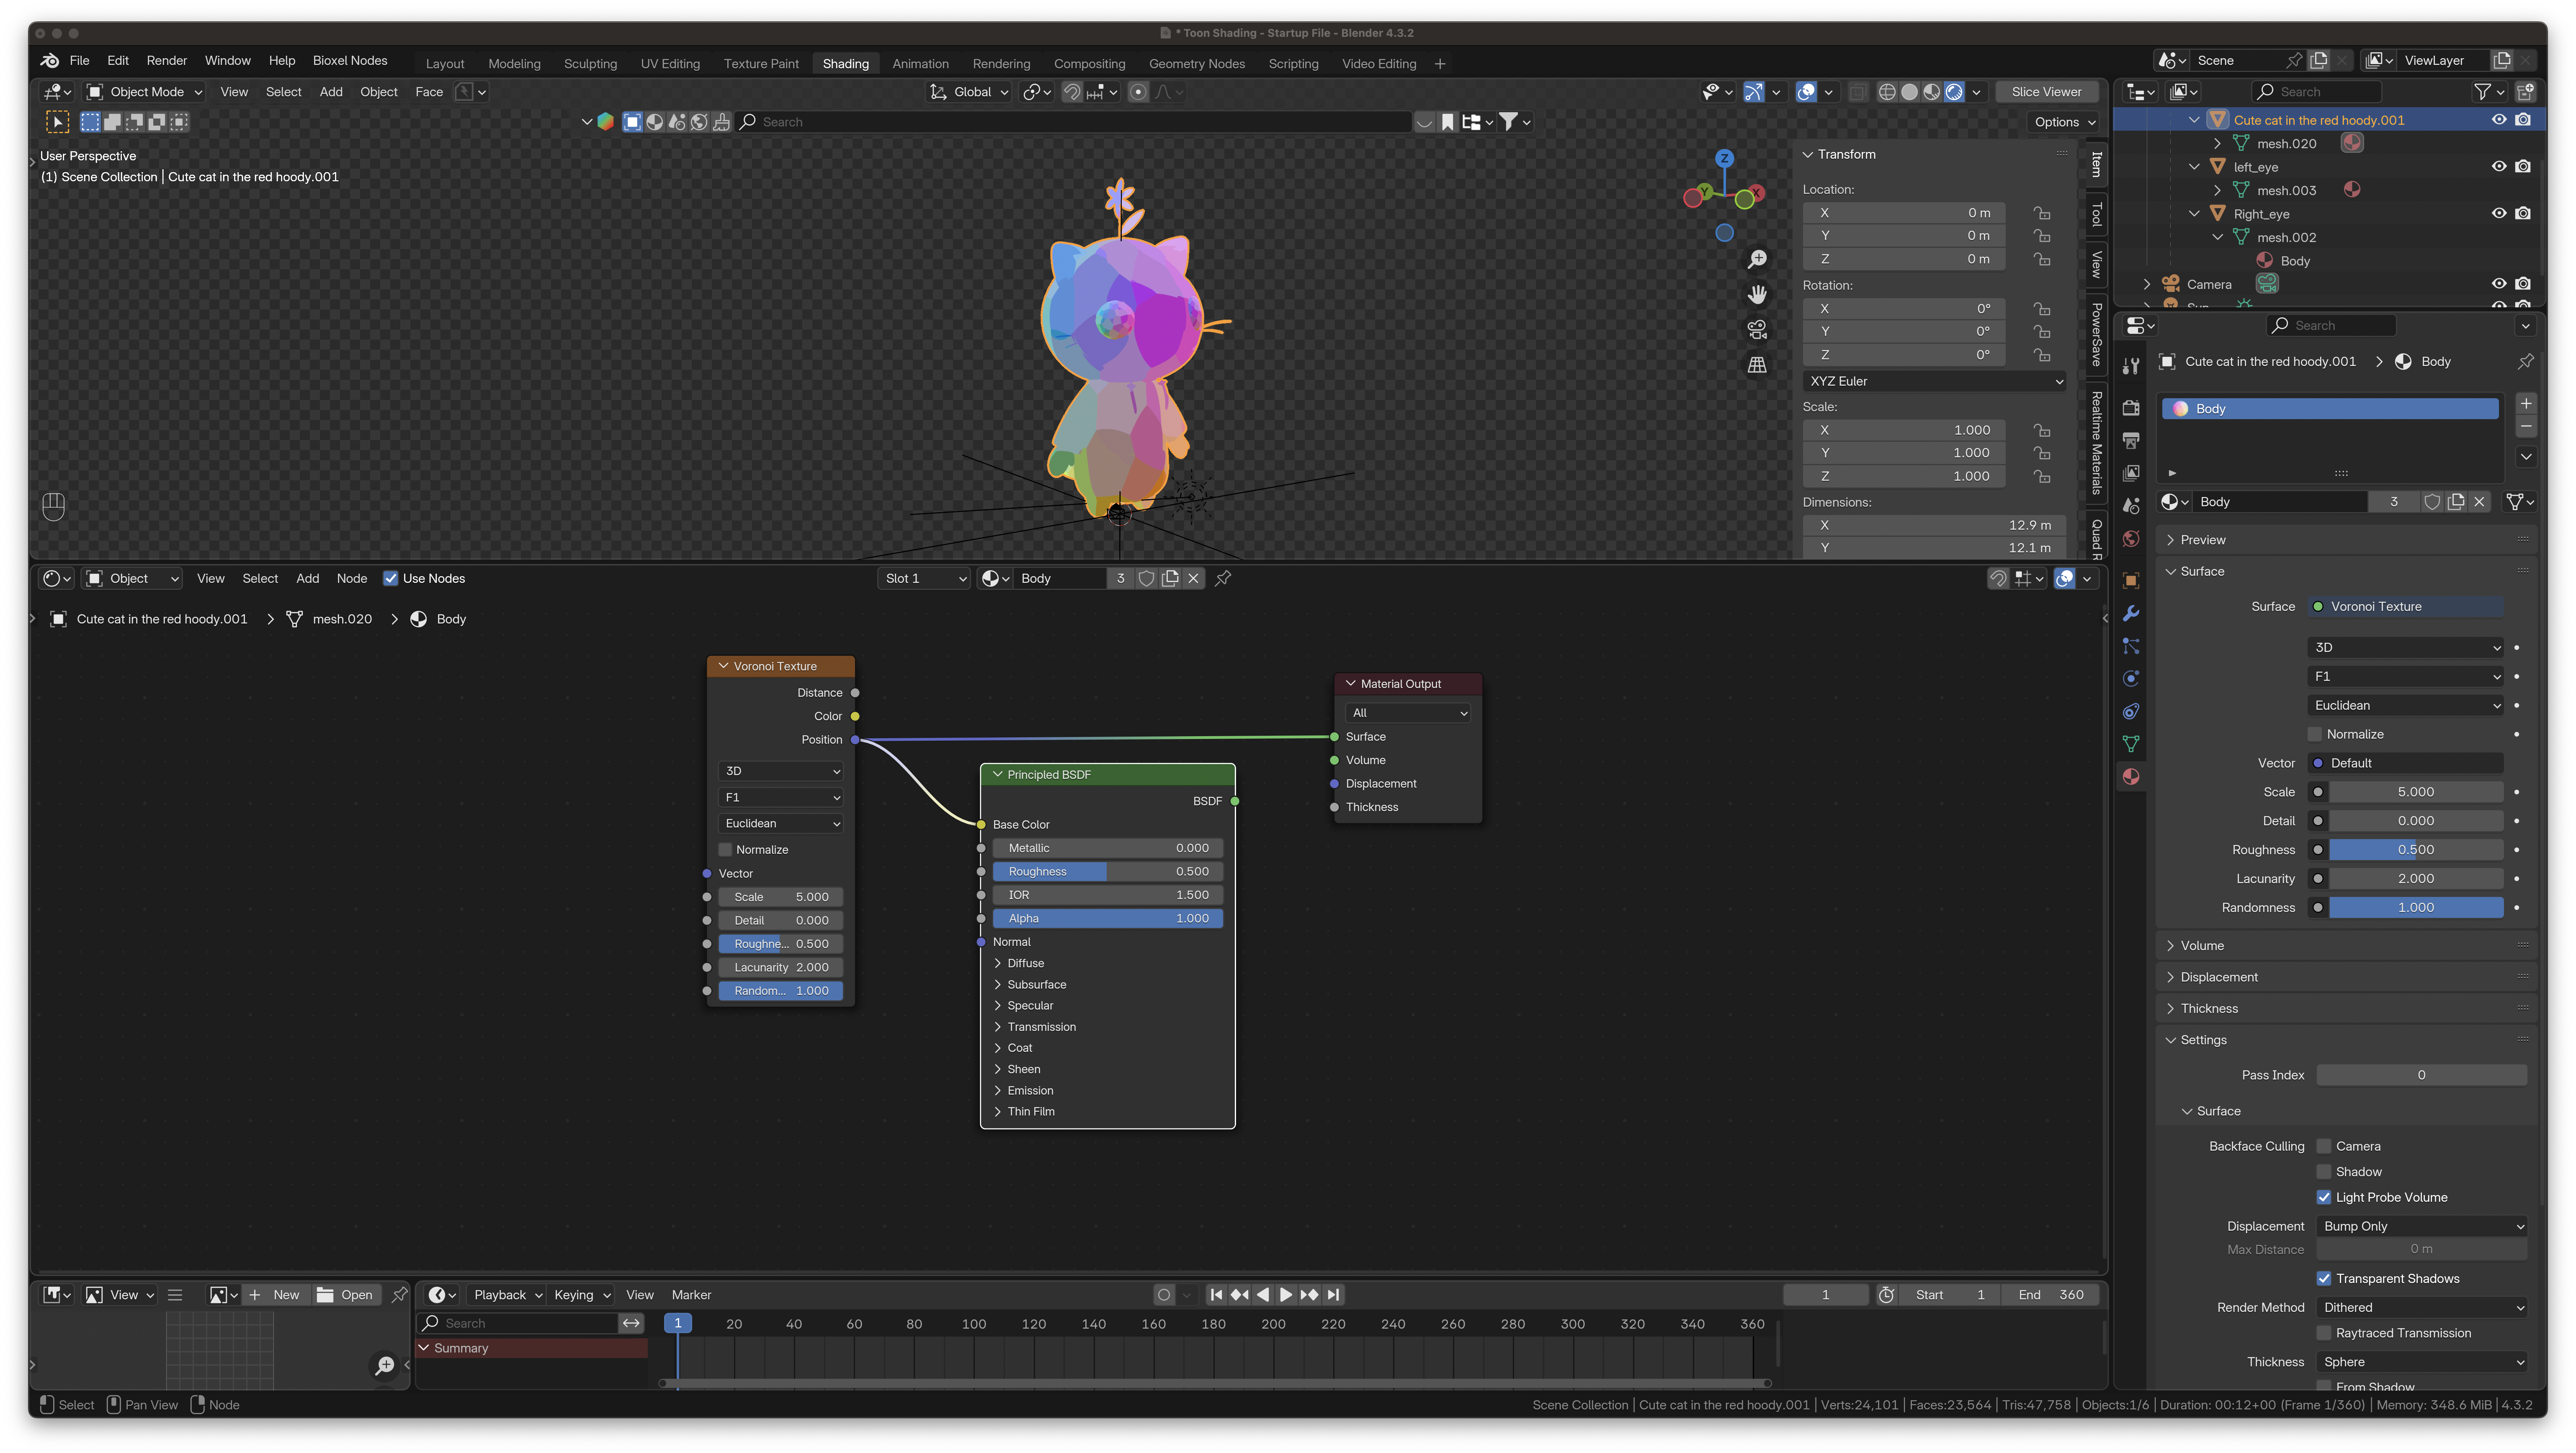This screenshot has height=1453, width=2576.
Task: Open the Keying popover in timeline
Action: point(582,1295)
